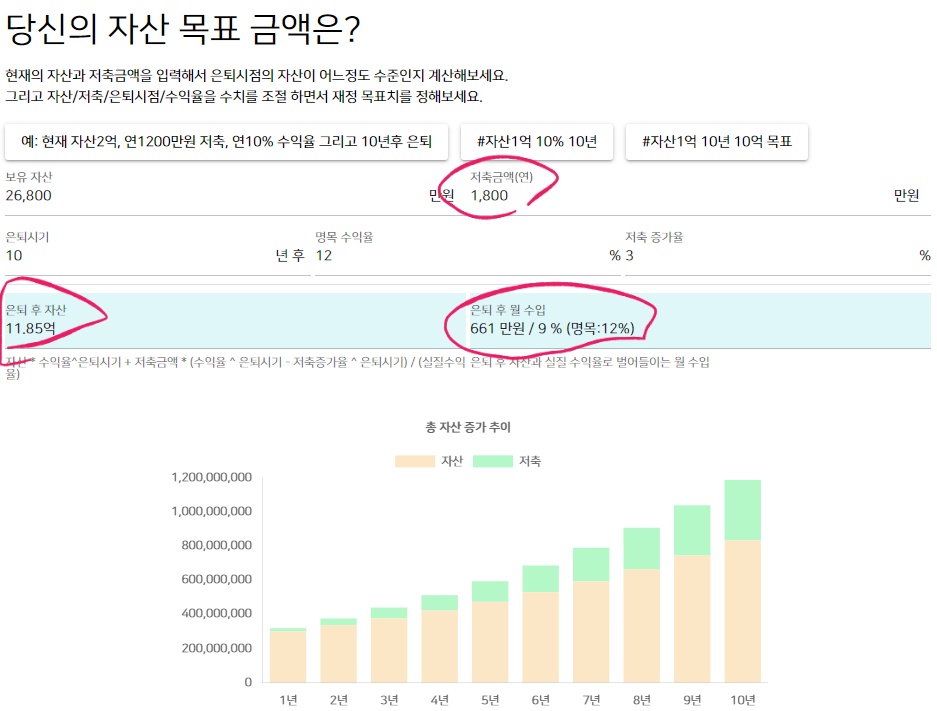Click the example preset showing 현재 자산2억

[x=230, y=141]
